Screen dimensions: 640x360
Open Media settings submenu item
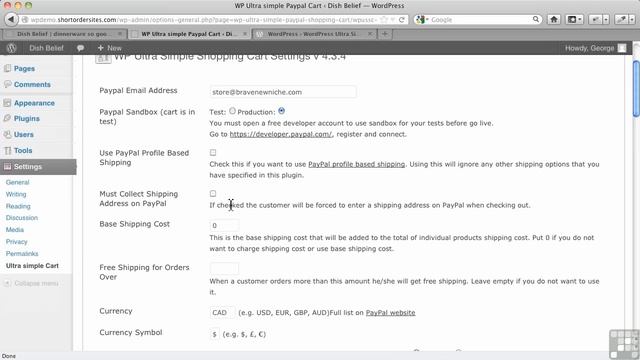pos(15,230)
